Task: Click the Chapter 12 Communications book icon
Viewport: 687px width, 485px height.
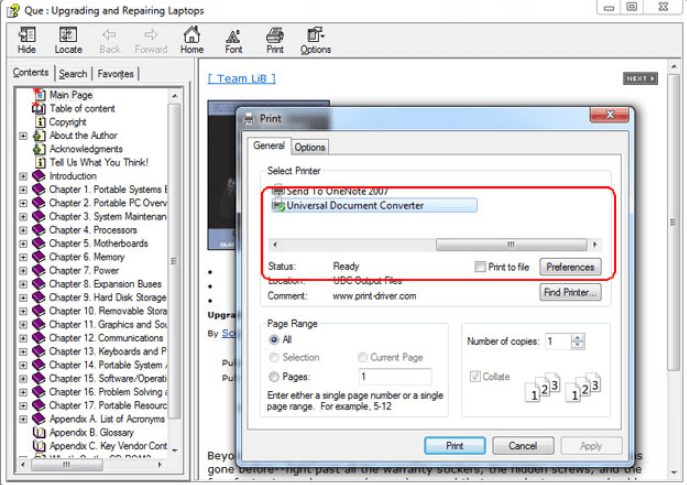Action: point(39,338)
